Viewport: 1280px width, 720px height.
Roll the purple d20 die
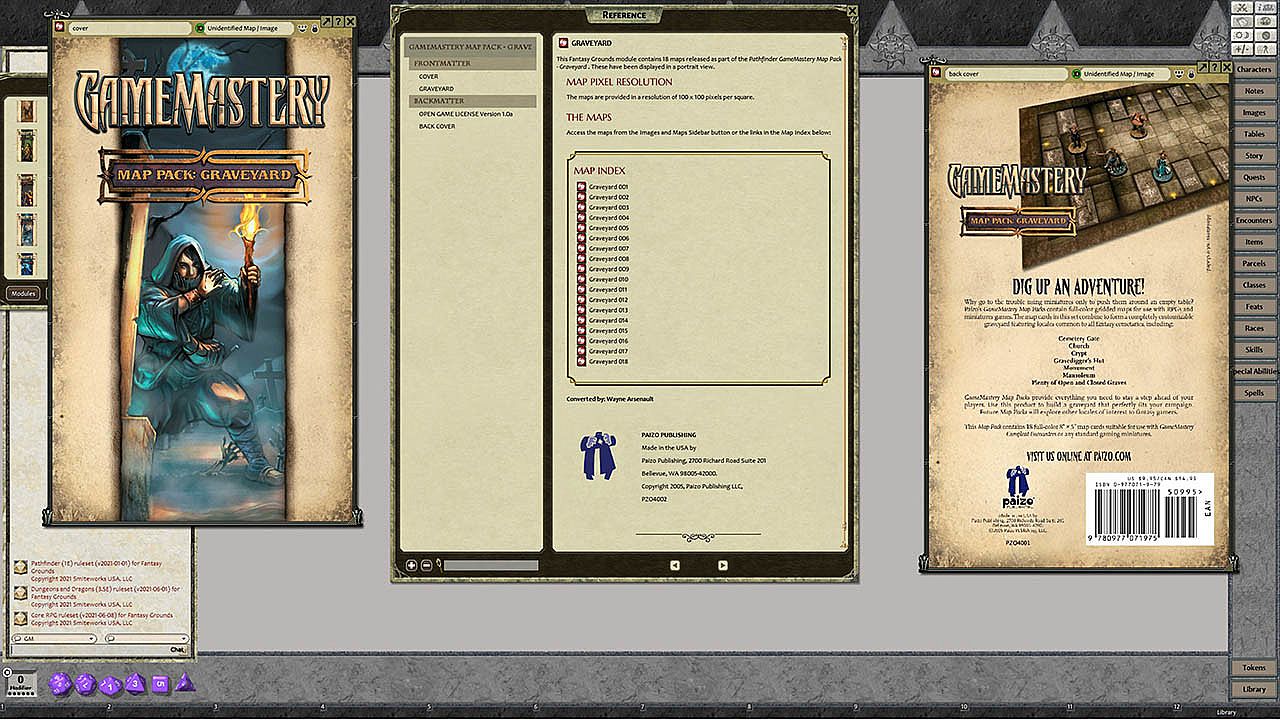tap(60, 684)
